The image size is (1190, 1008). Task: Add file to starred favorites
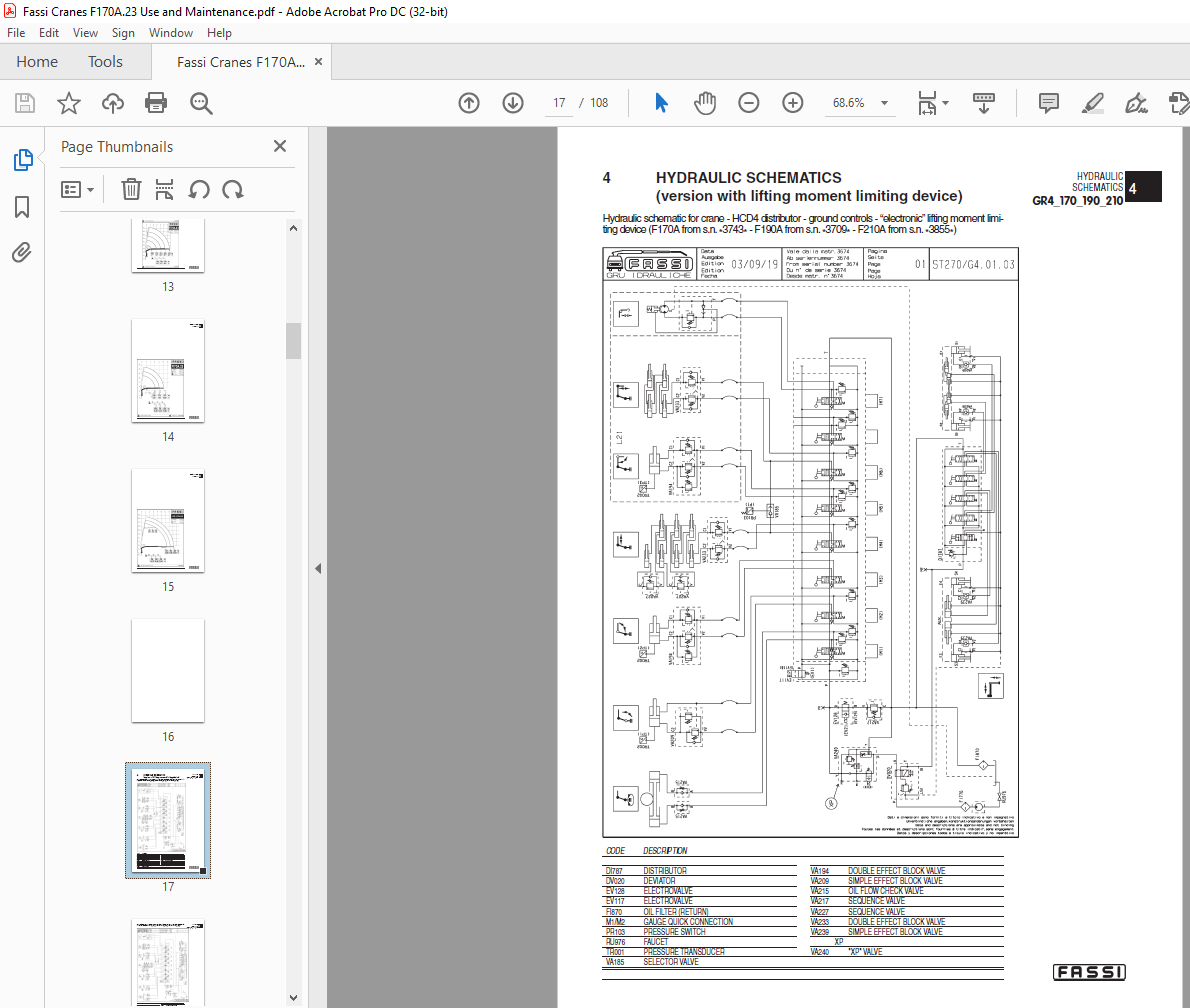69,103
